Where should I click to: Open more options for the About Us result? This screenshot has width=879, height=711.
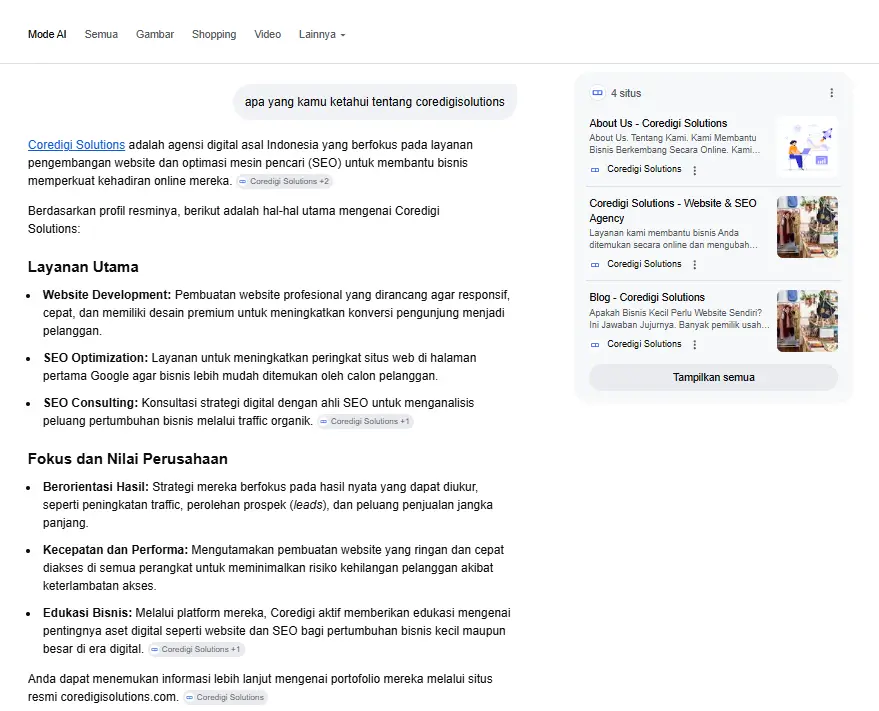coord(695,170)
